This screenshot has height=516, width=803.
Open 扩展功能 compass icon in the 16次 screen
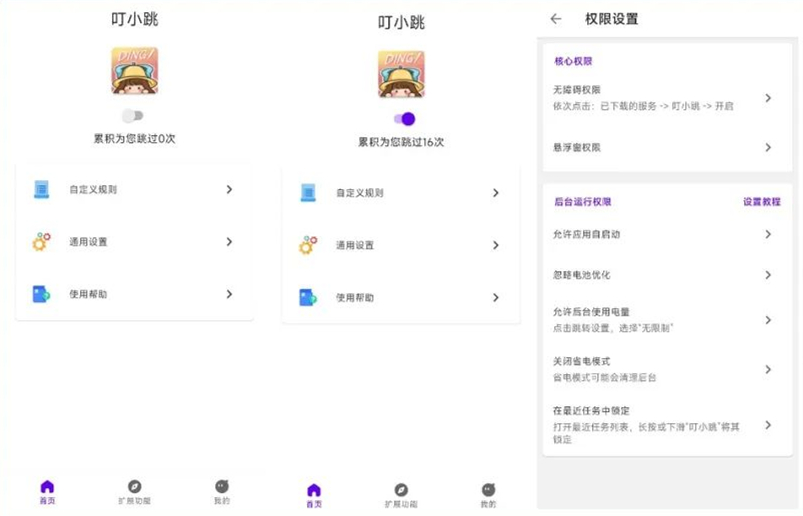coord(402,490)
